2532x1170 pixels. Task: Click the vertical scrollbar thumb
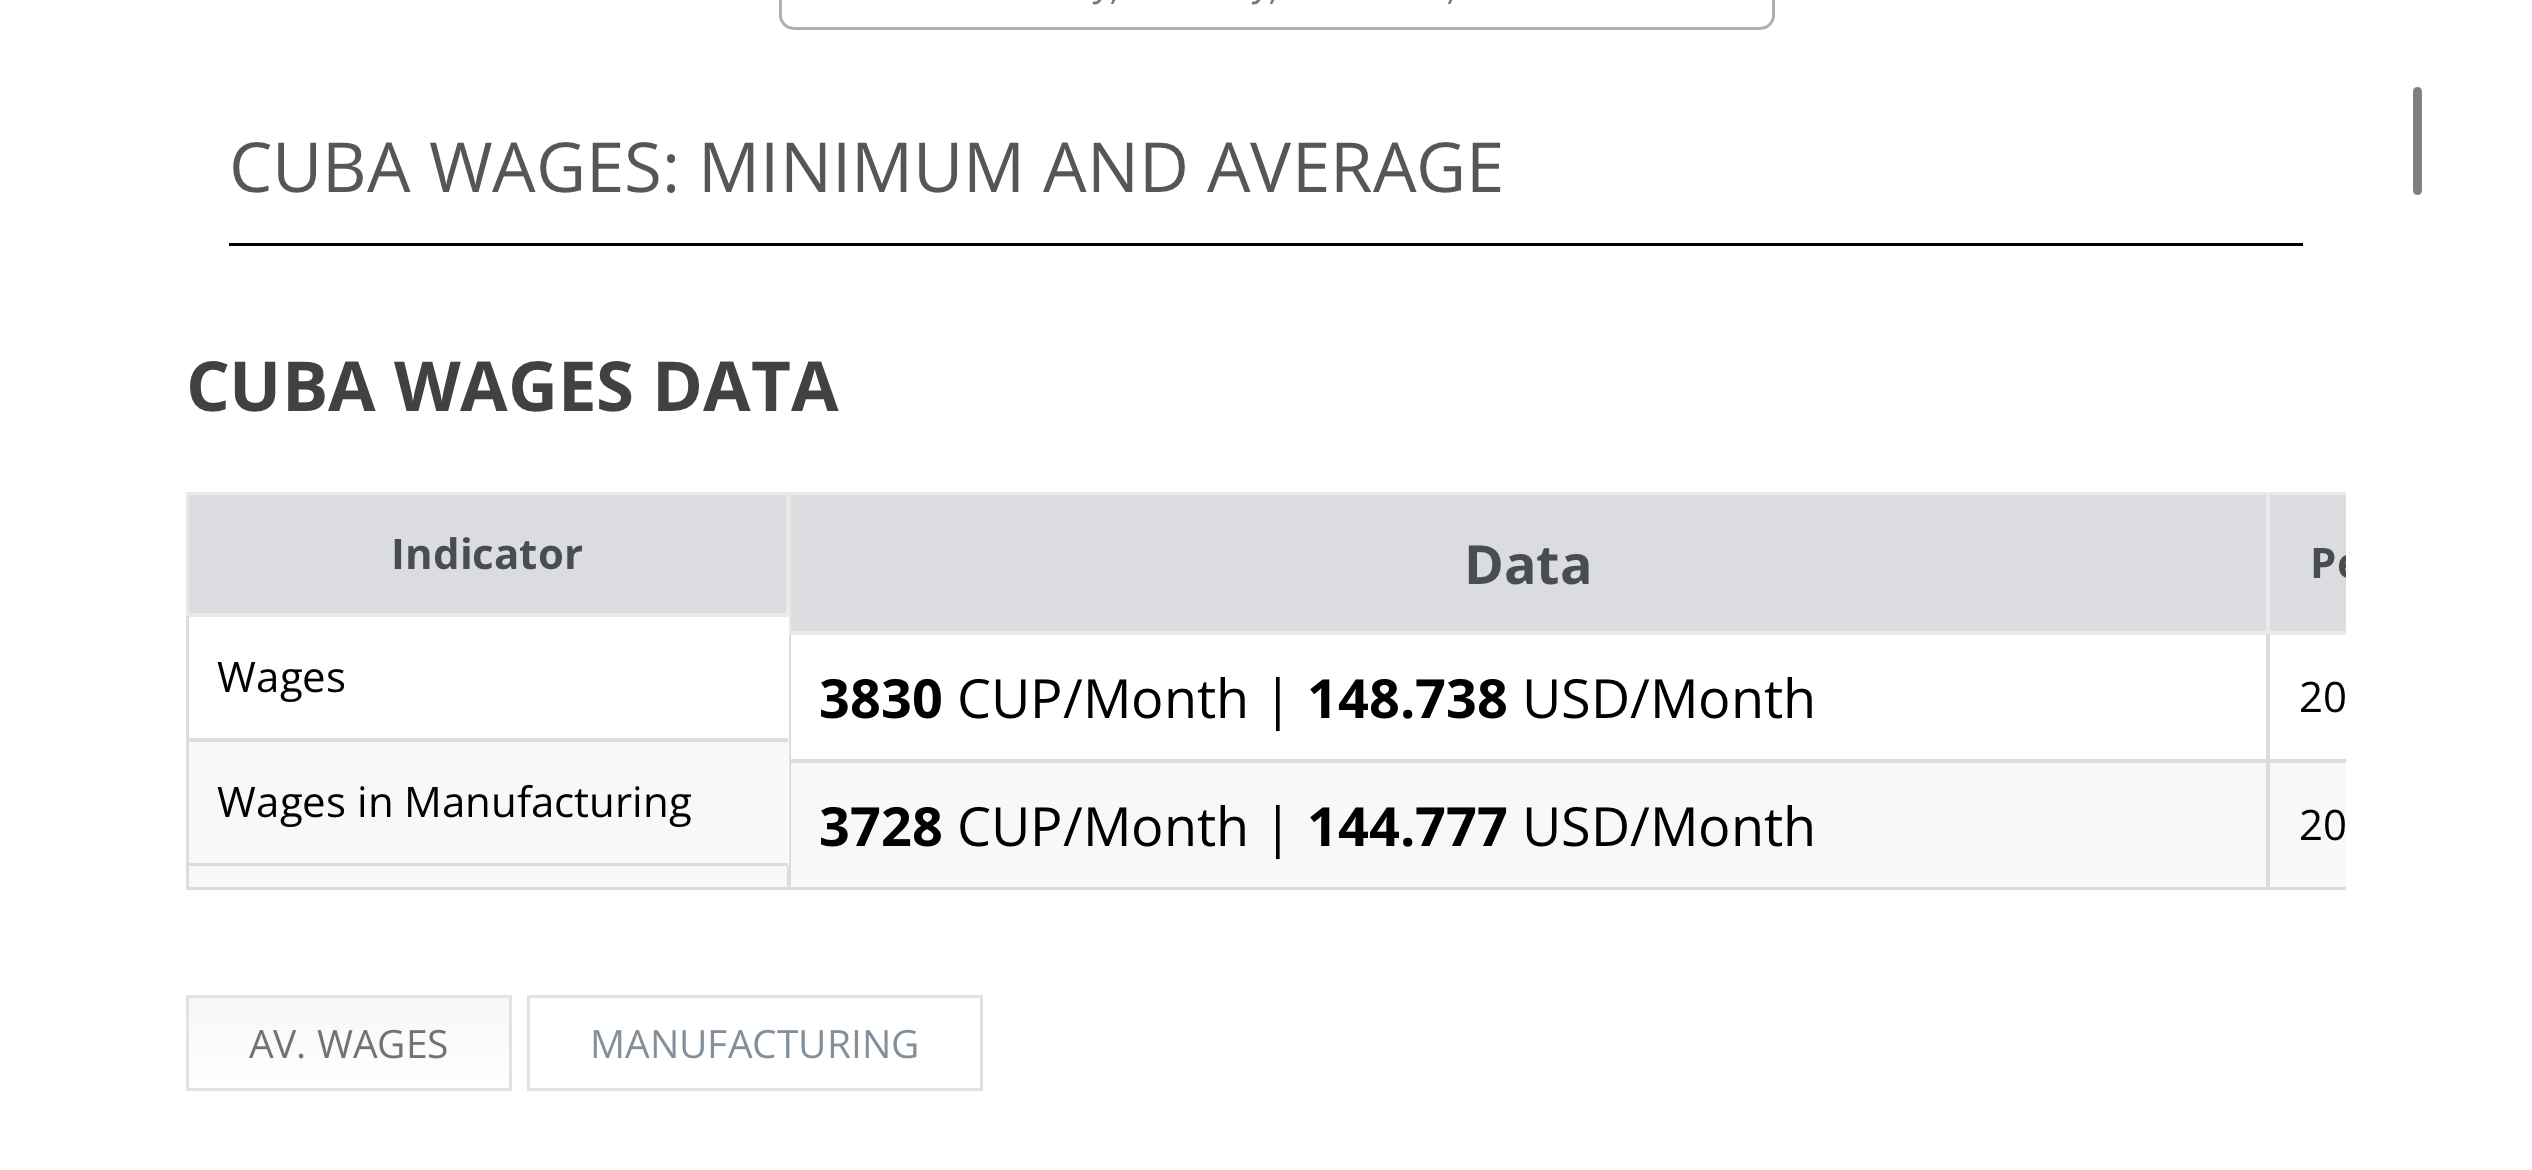2417,141
